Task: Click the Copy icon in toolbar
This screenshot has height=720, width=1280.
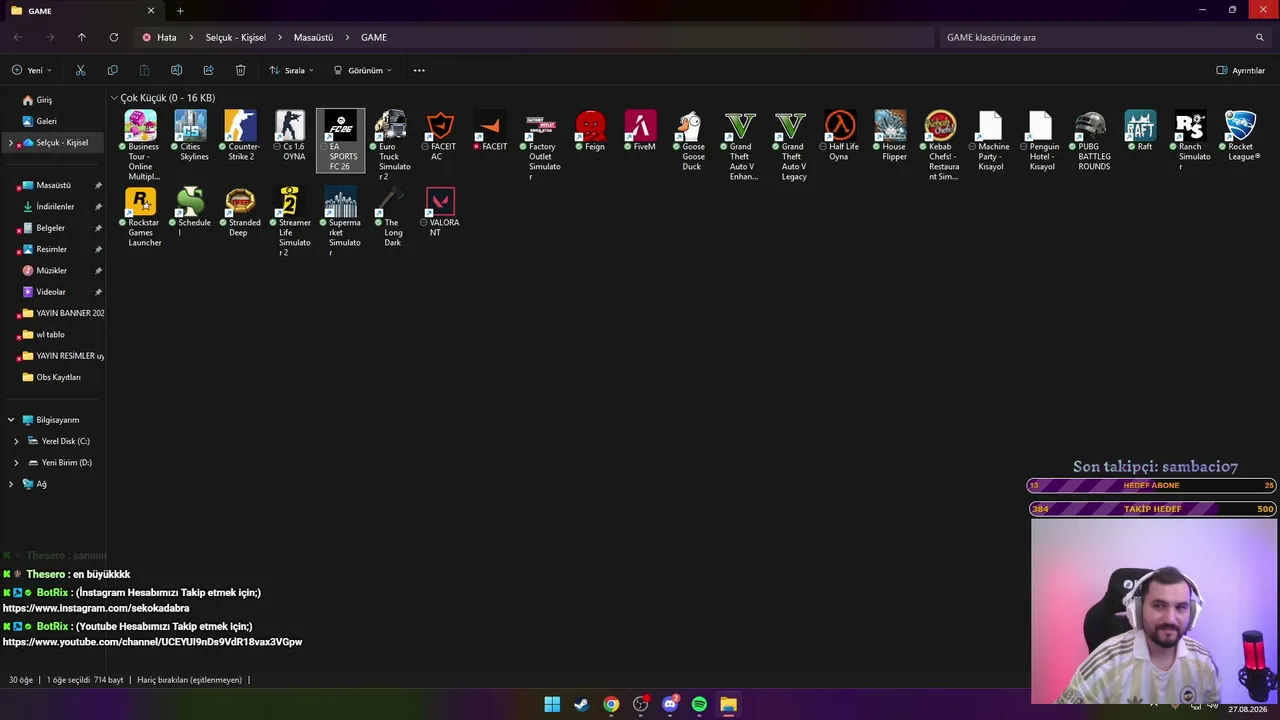Action: pyautogui.click(x=112, y=70)
